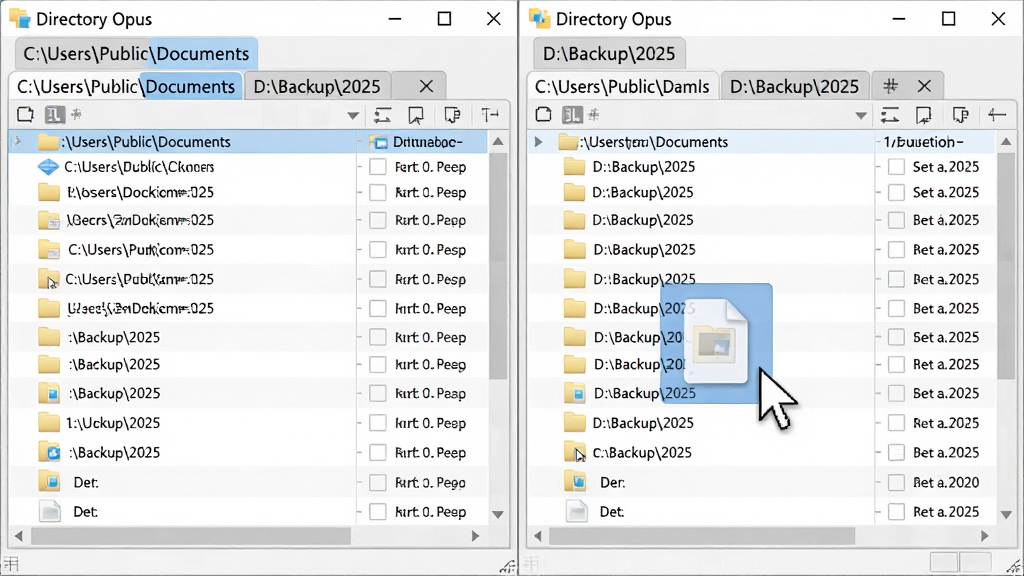Switch to D:\Backup\2025 tab in left window
The image size is (1024, 576).
point(317,86)
